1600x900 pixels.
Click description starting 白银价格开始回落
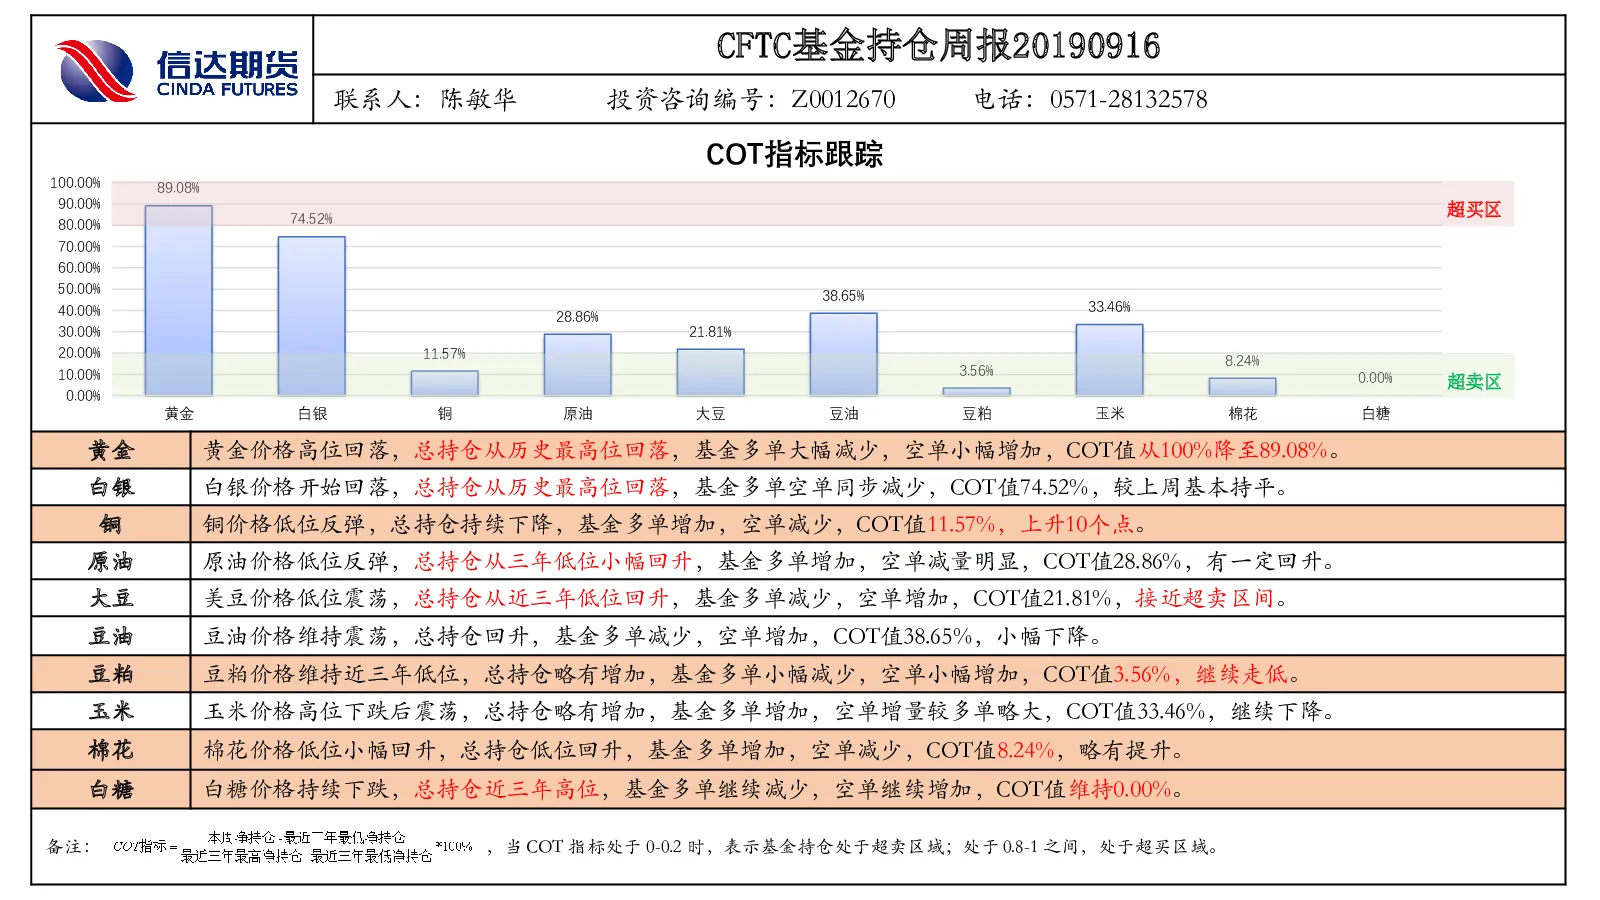[x=748, y=487]
